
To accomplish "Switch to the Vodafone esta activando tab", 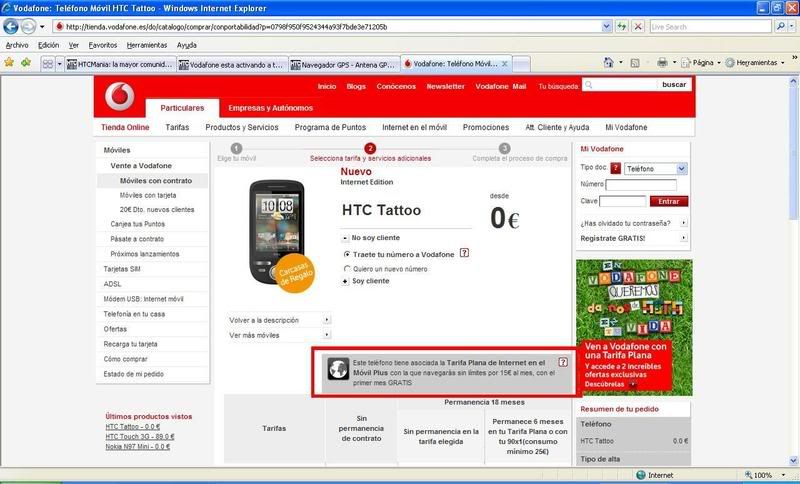I will point(232,65).
